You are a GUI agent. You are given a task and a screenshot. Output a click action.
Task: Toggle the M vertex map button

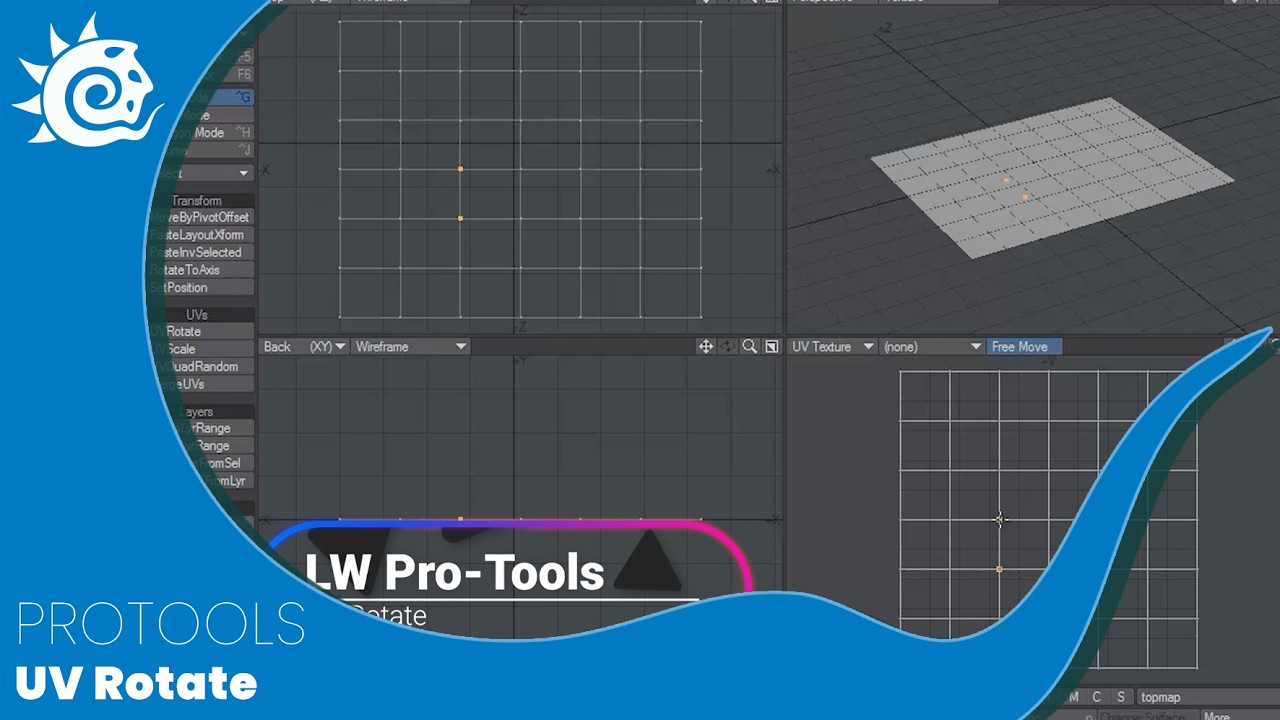coord(1074,697)
